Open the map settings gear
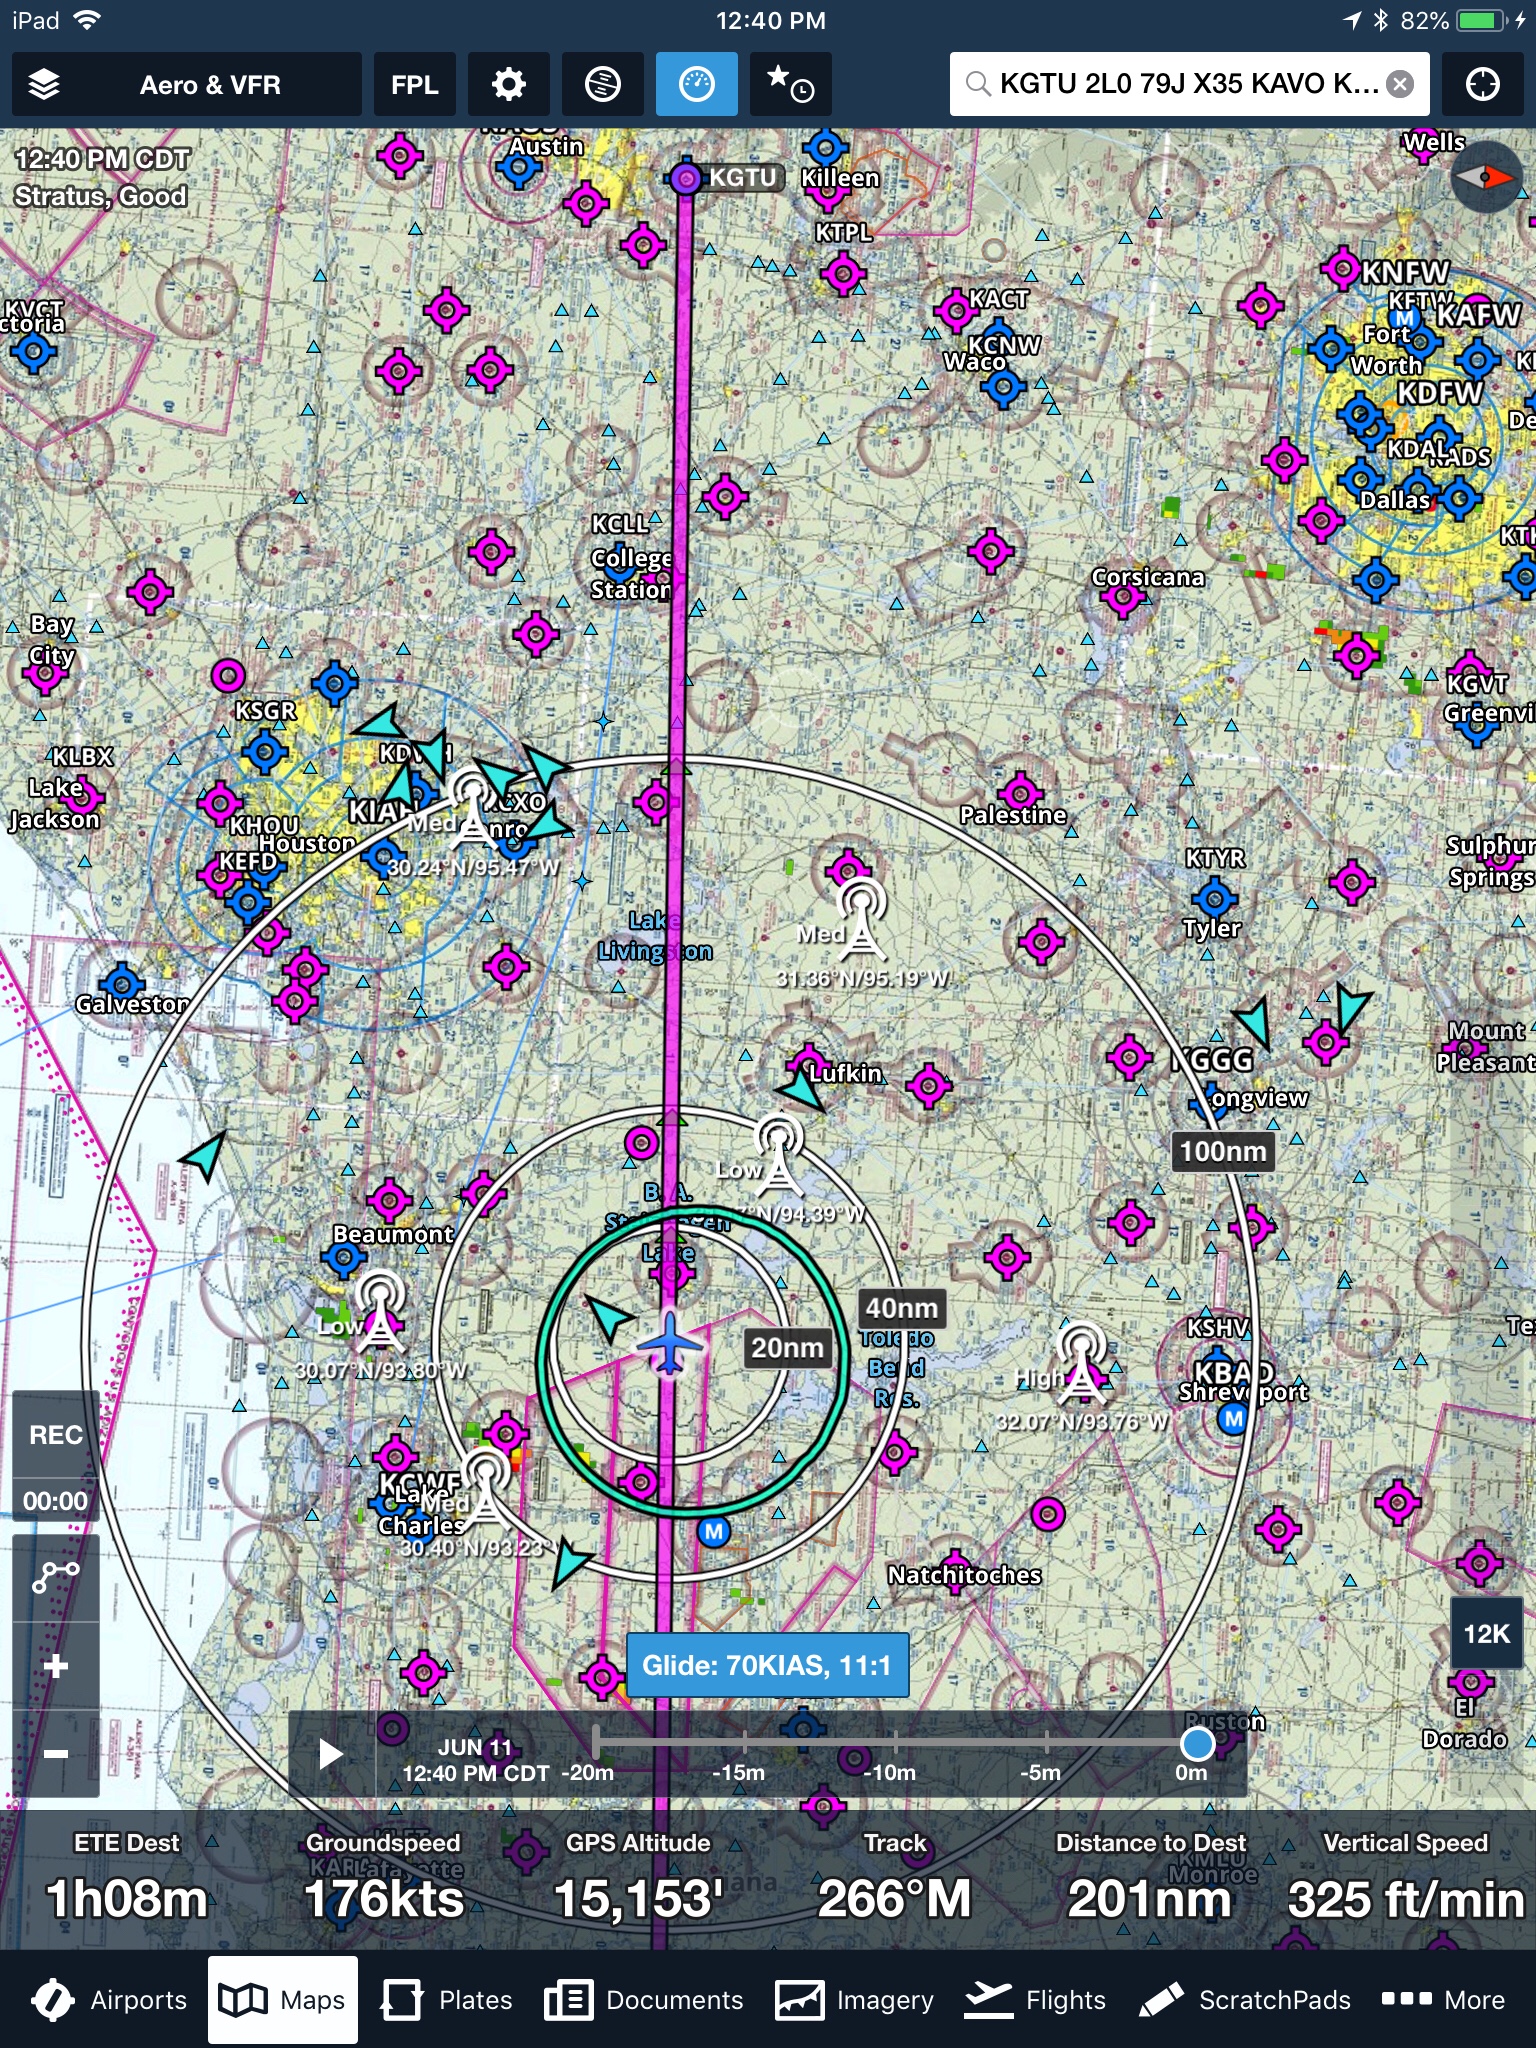 (x=508, y=85)
